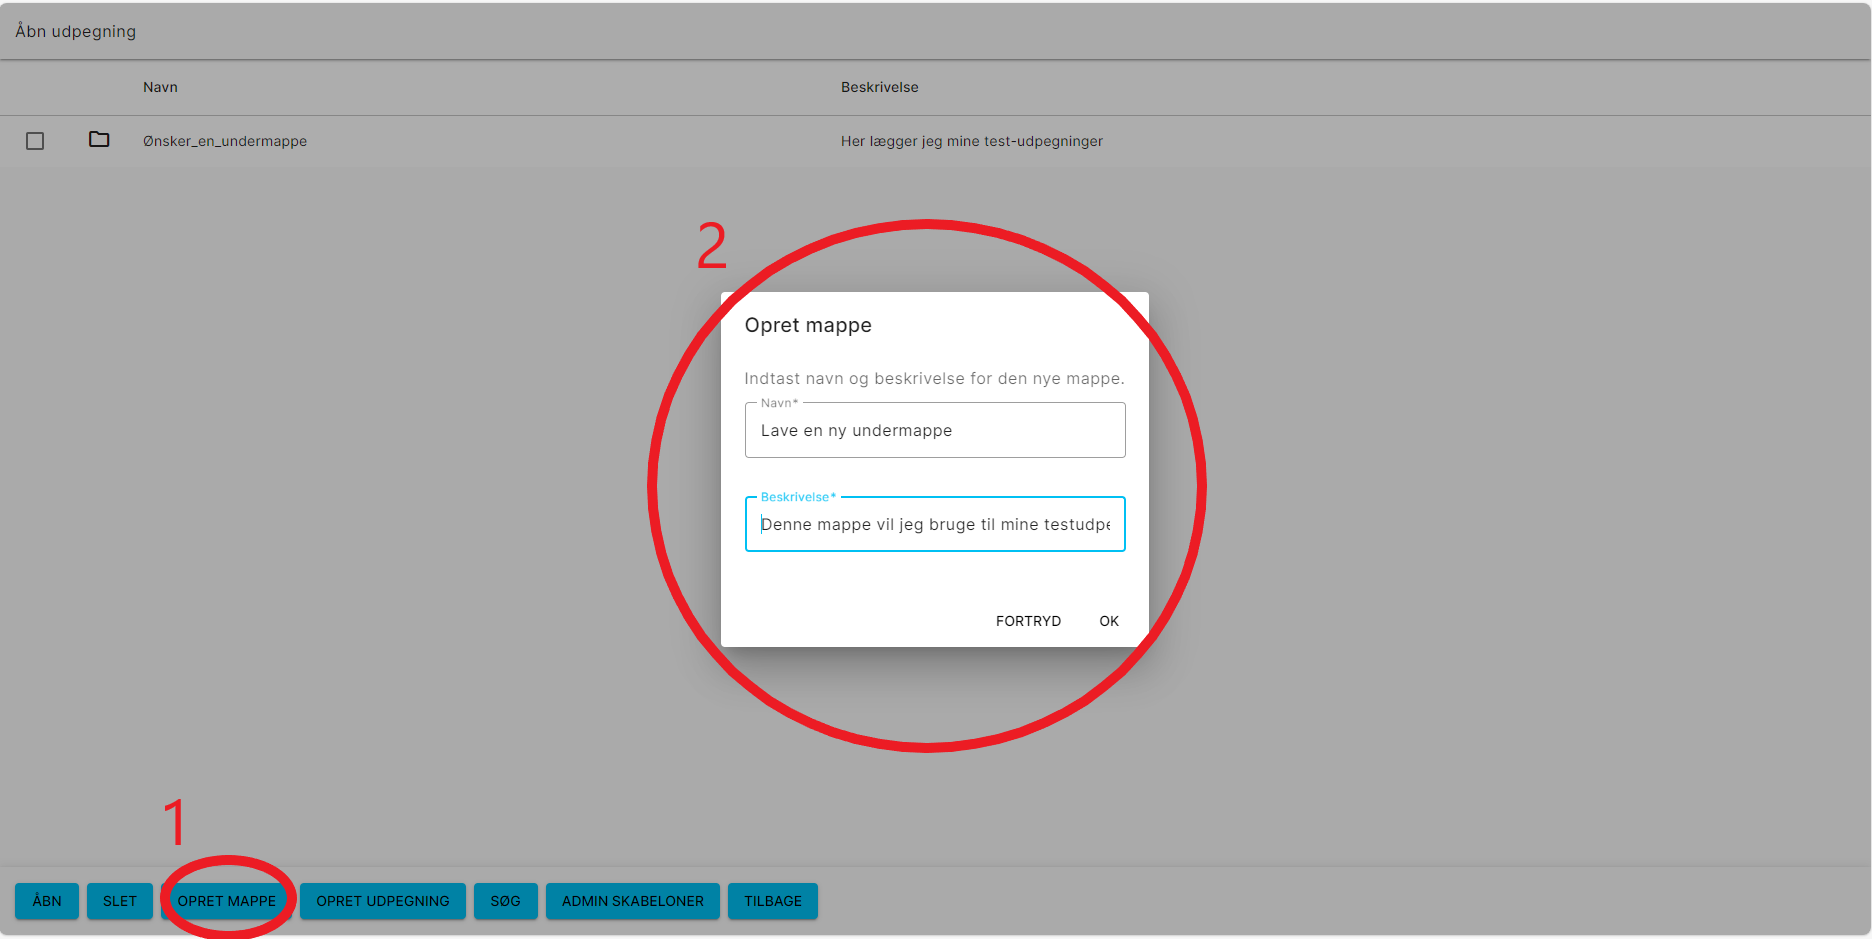Click into the Beskrivelse text field

(934, 525)
